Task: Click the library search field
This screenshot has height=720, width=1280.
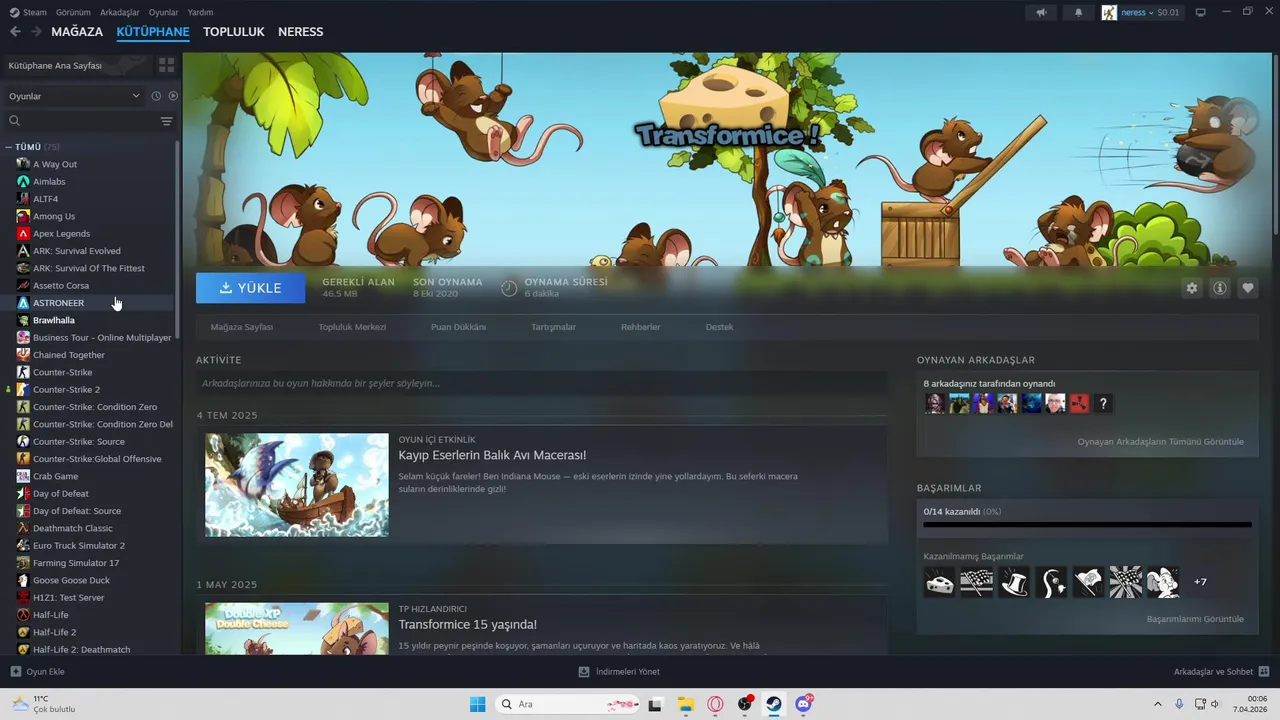Action: point(82,121)
